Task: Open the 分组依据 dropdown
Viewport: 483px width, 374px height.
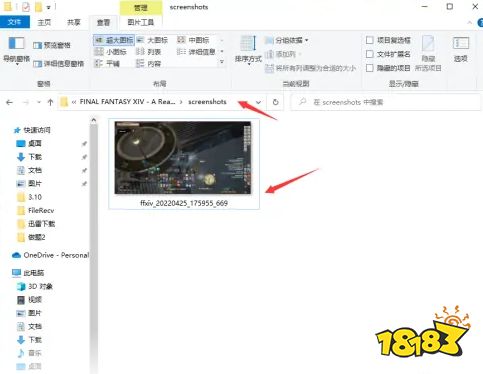Action: point(287,40)
